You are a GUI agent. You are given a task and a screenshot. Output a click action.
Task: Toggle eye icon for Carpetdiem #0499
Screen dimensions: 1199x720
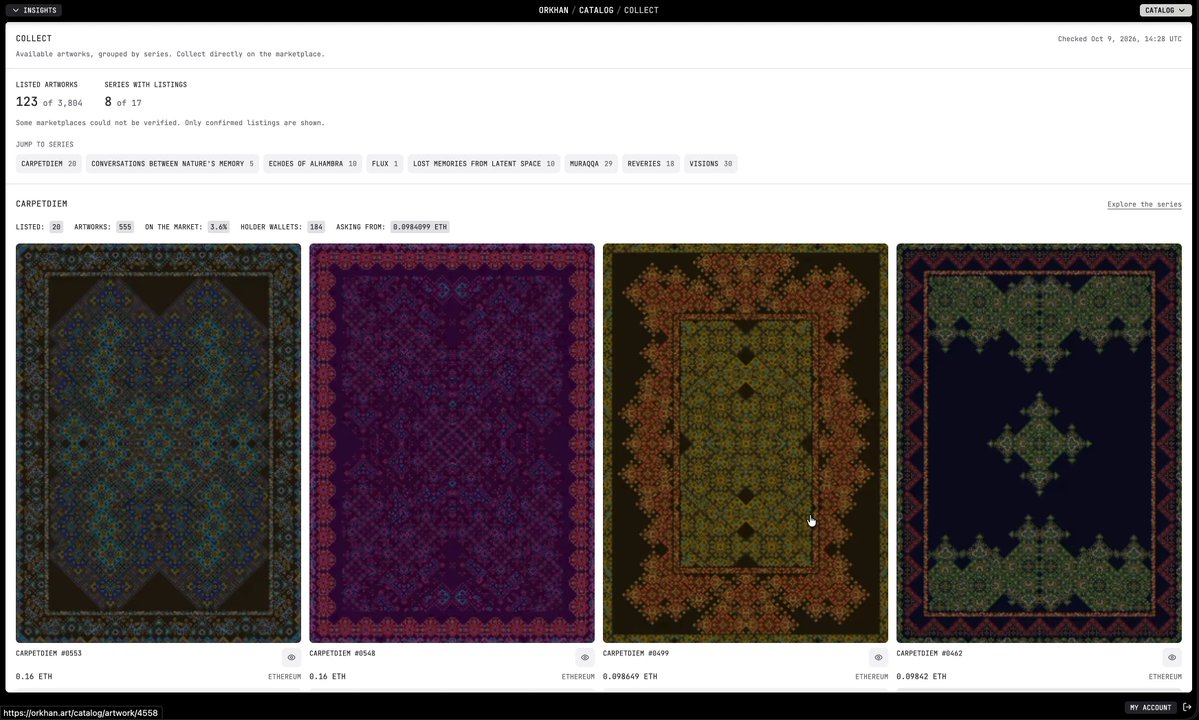879,657
